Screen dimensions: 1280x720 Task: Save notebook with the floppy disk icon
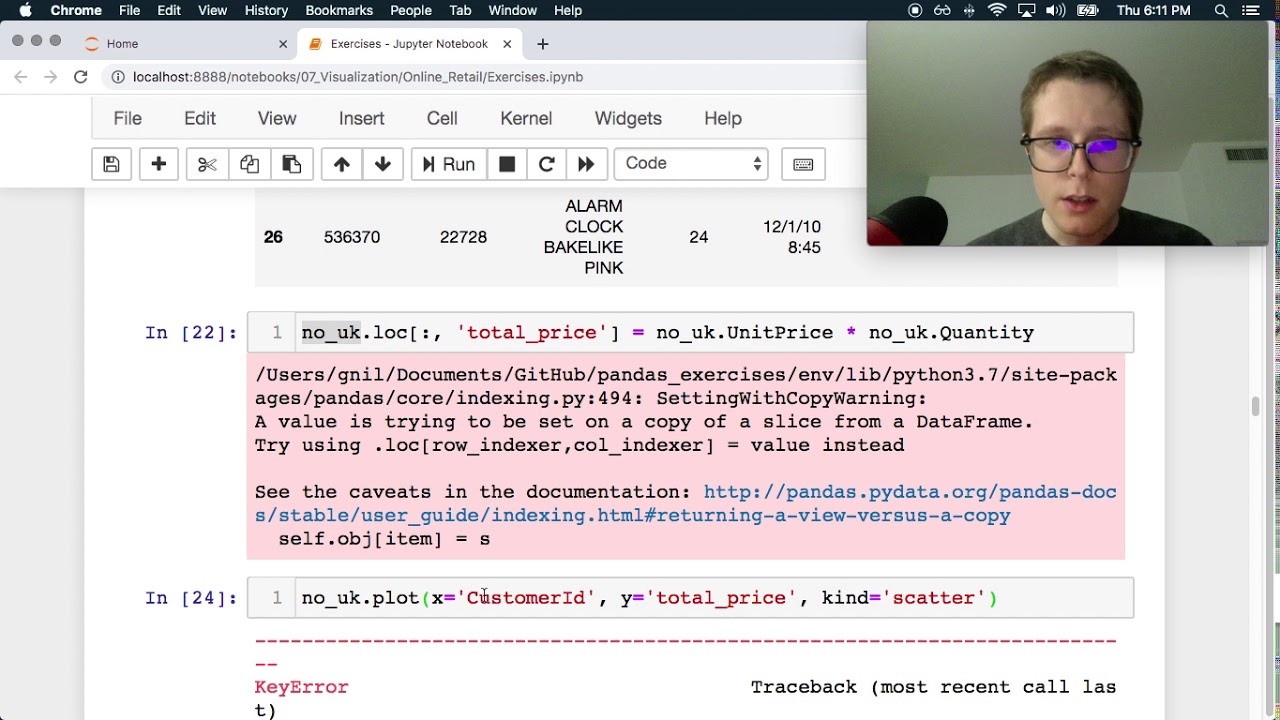click(x=111, y=164)
